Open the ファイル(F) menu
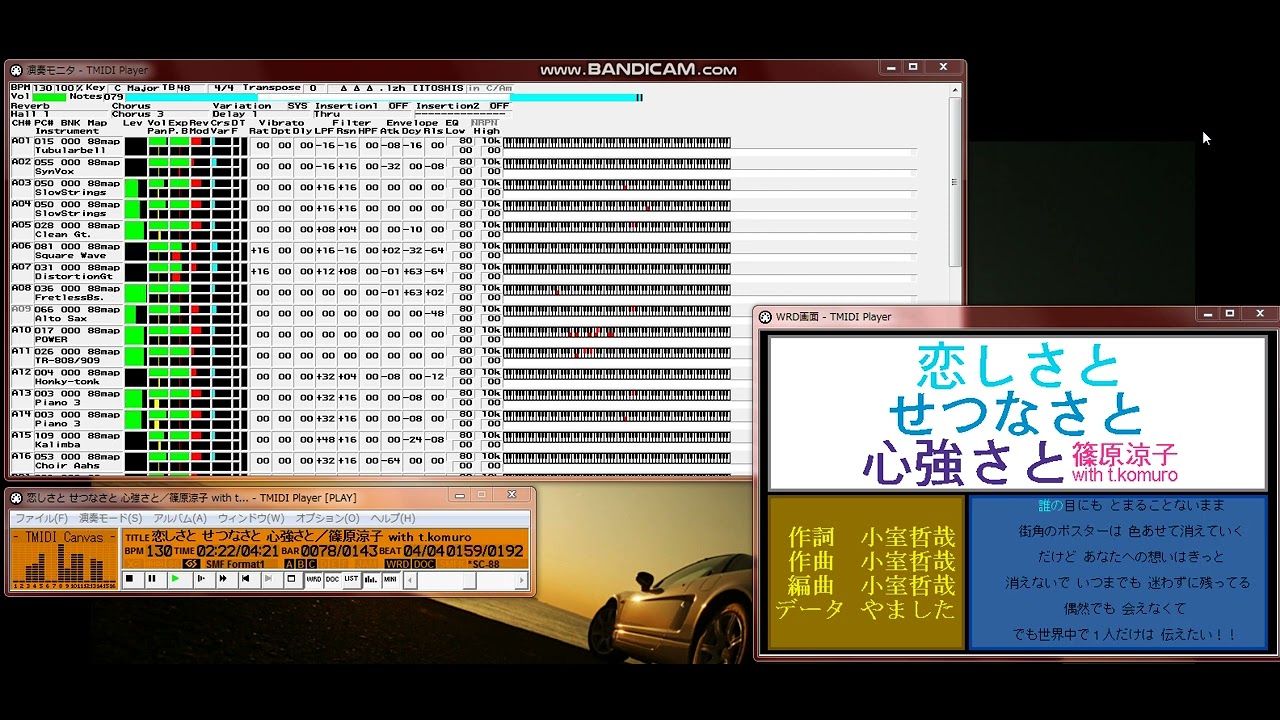 [x=41, y=518]
